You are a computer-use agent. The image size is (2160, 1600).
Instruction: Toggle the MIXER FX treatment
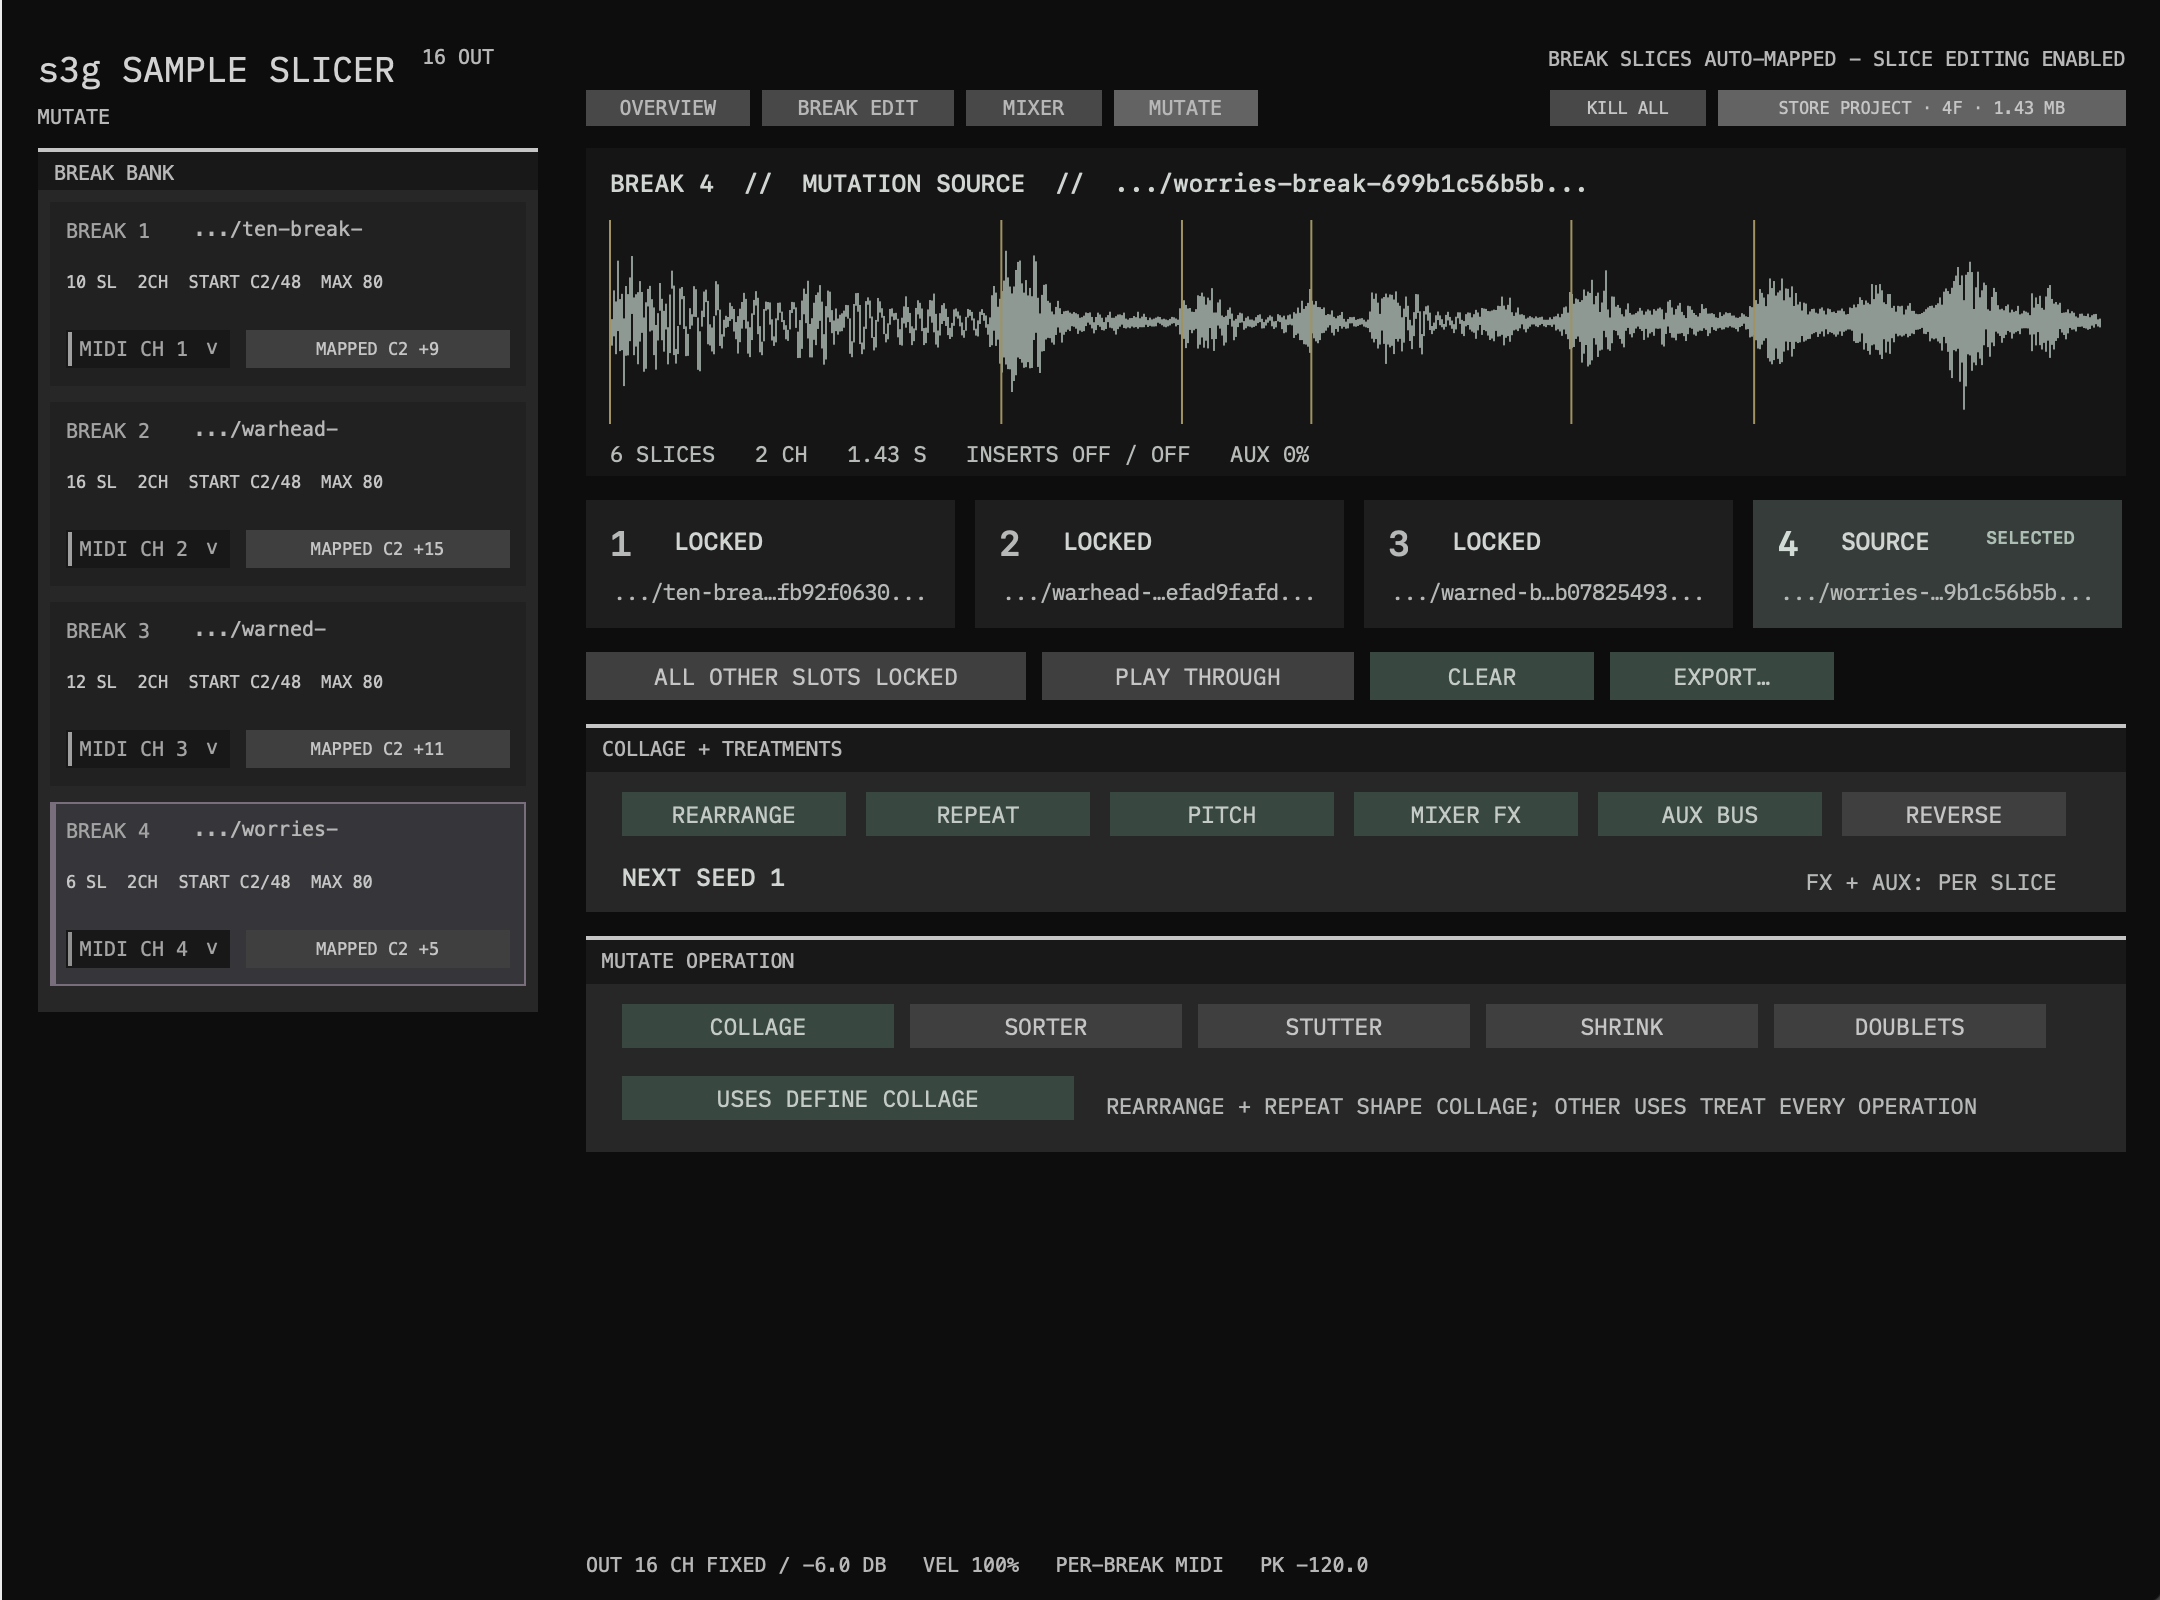point(1465,815)
